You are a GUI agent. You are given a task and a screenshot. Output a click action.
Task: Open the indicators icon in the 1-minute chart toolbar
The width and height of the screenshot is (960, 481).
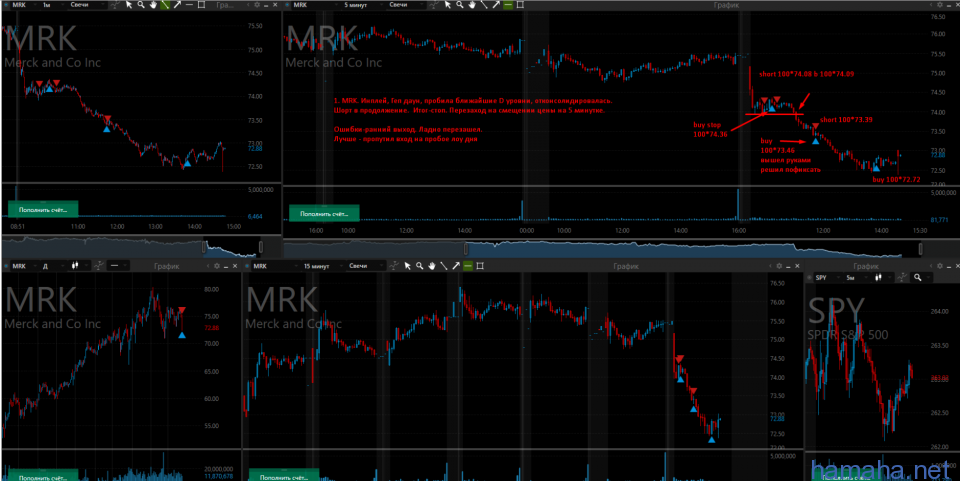(115, 5)
